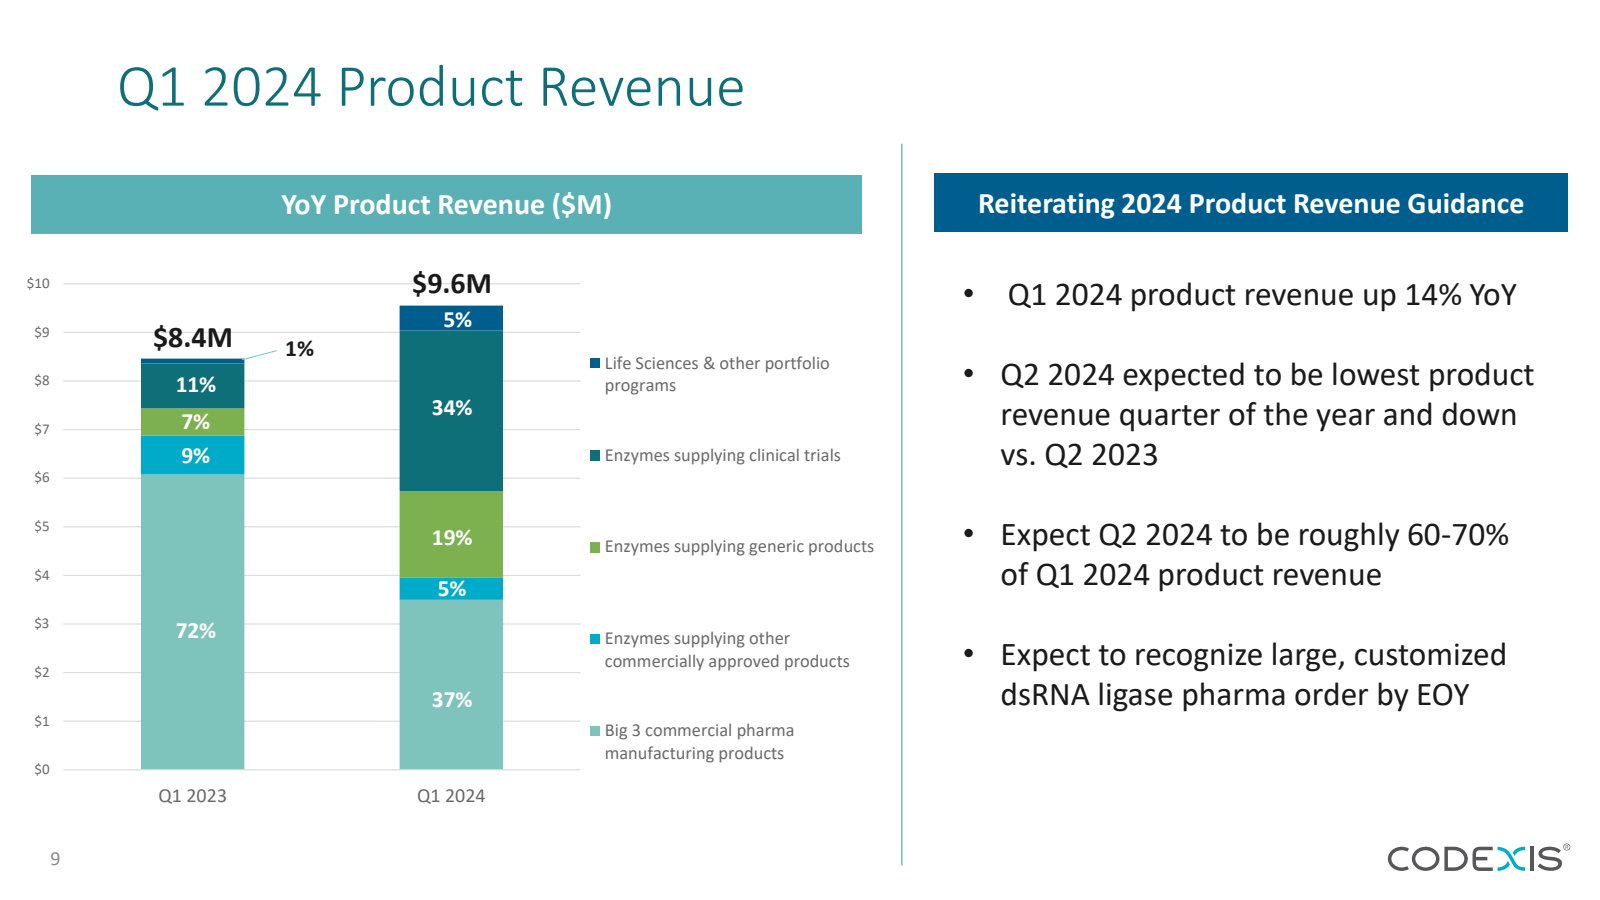This screenshot has height=900, width=1600.
Task: Click the $10 y-axis label
Action: pos(38,284)
